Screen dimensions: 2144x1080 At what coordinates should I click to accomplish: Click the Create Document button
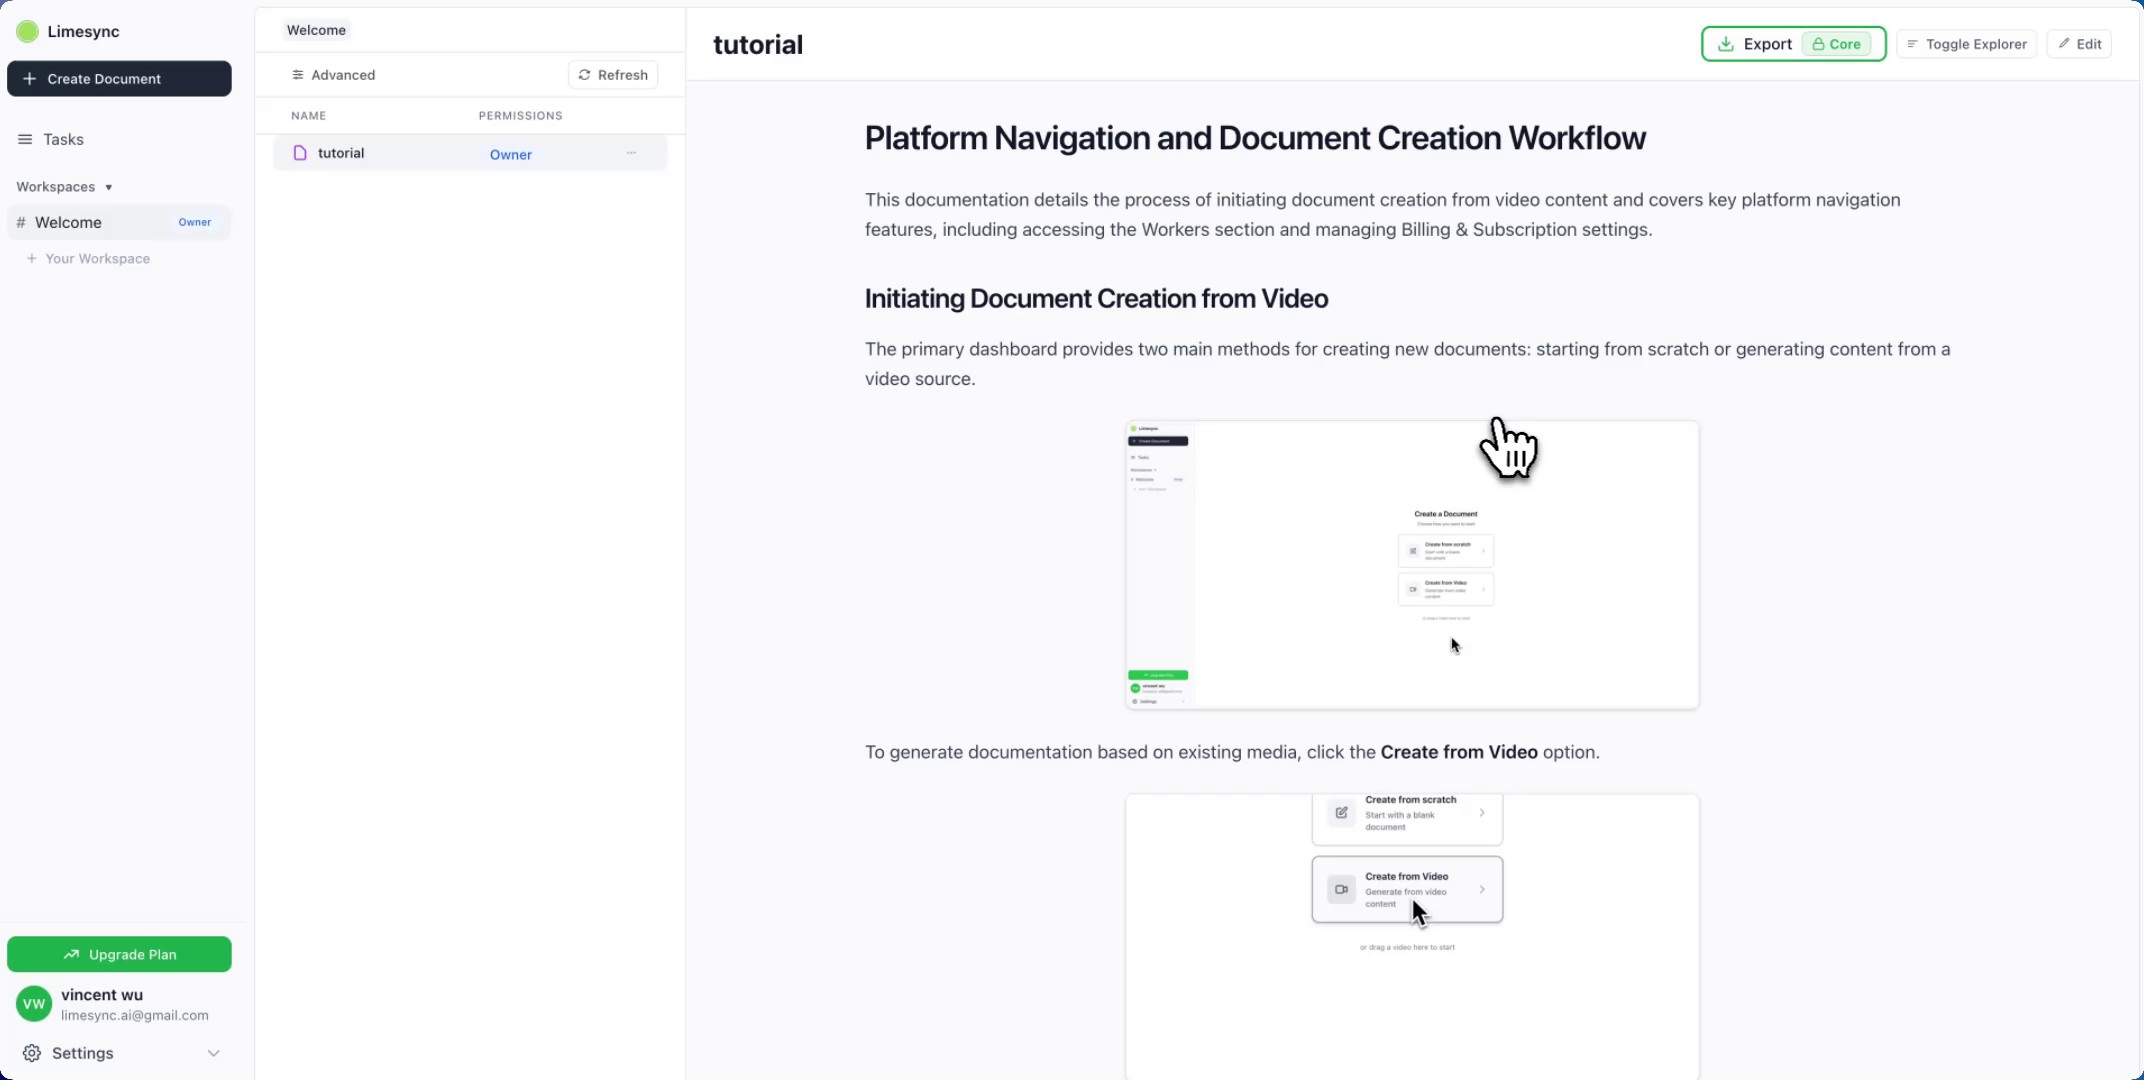coord(119,79)
